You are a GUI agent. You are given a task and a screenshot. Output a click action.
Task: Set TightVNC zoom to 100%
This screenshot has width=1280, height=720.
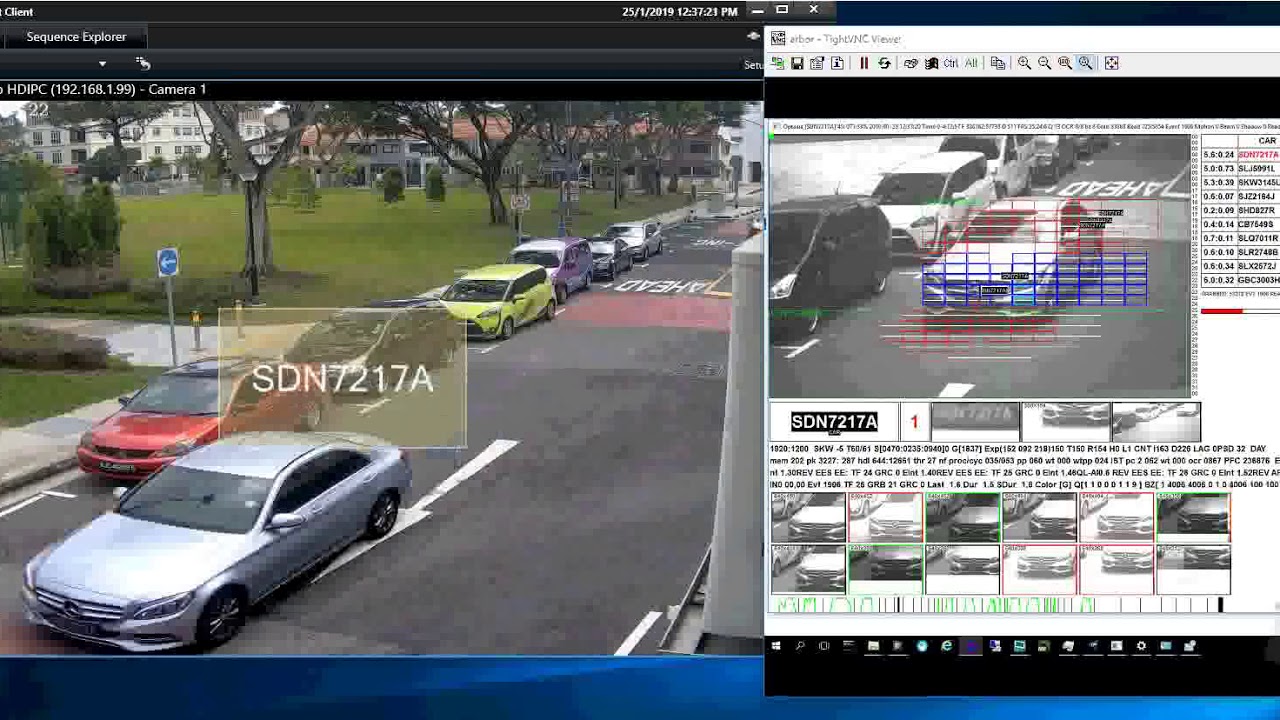tap(1065, 63)
